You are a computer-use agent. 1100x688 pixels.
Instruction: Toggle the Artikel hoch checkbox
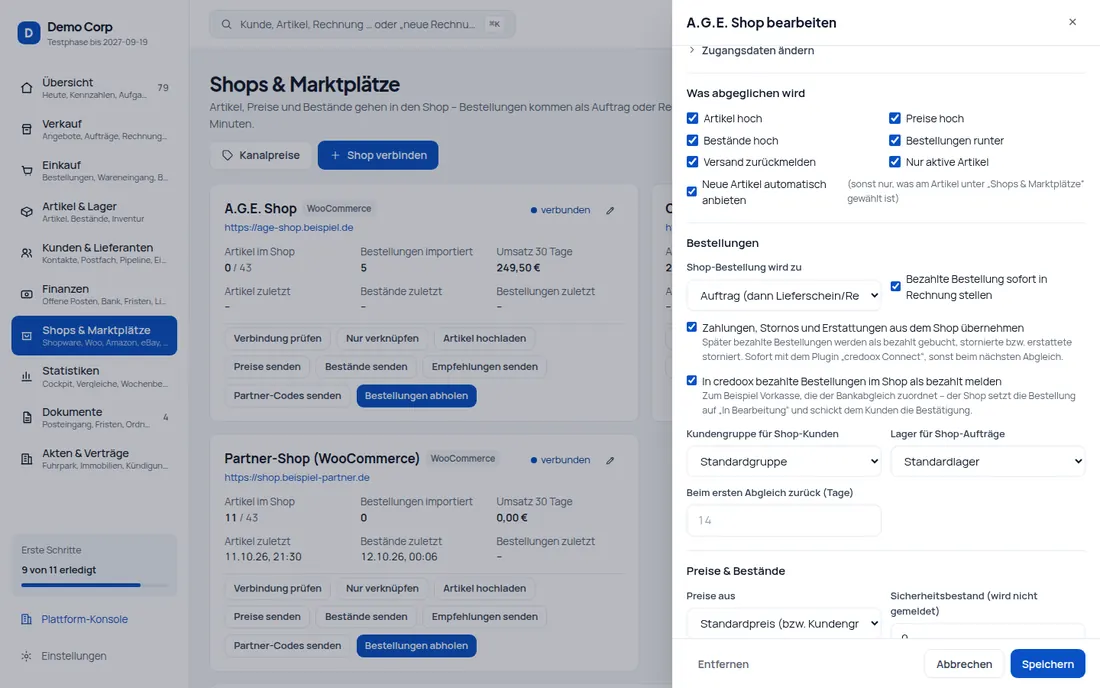coord(692,119)
